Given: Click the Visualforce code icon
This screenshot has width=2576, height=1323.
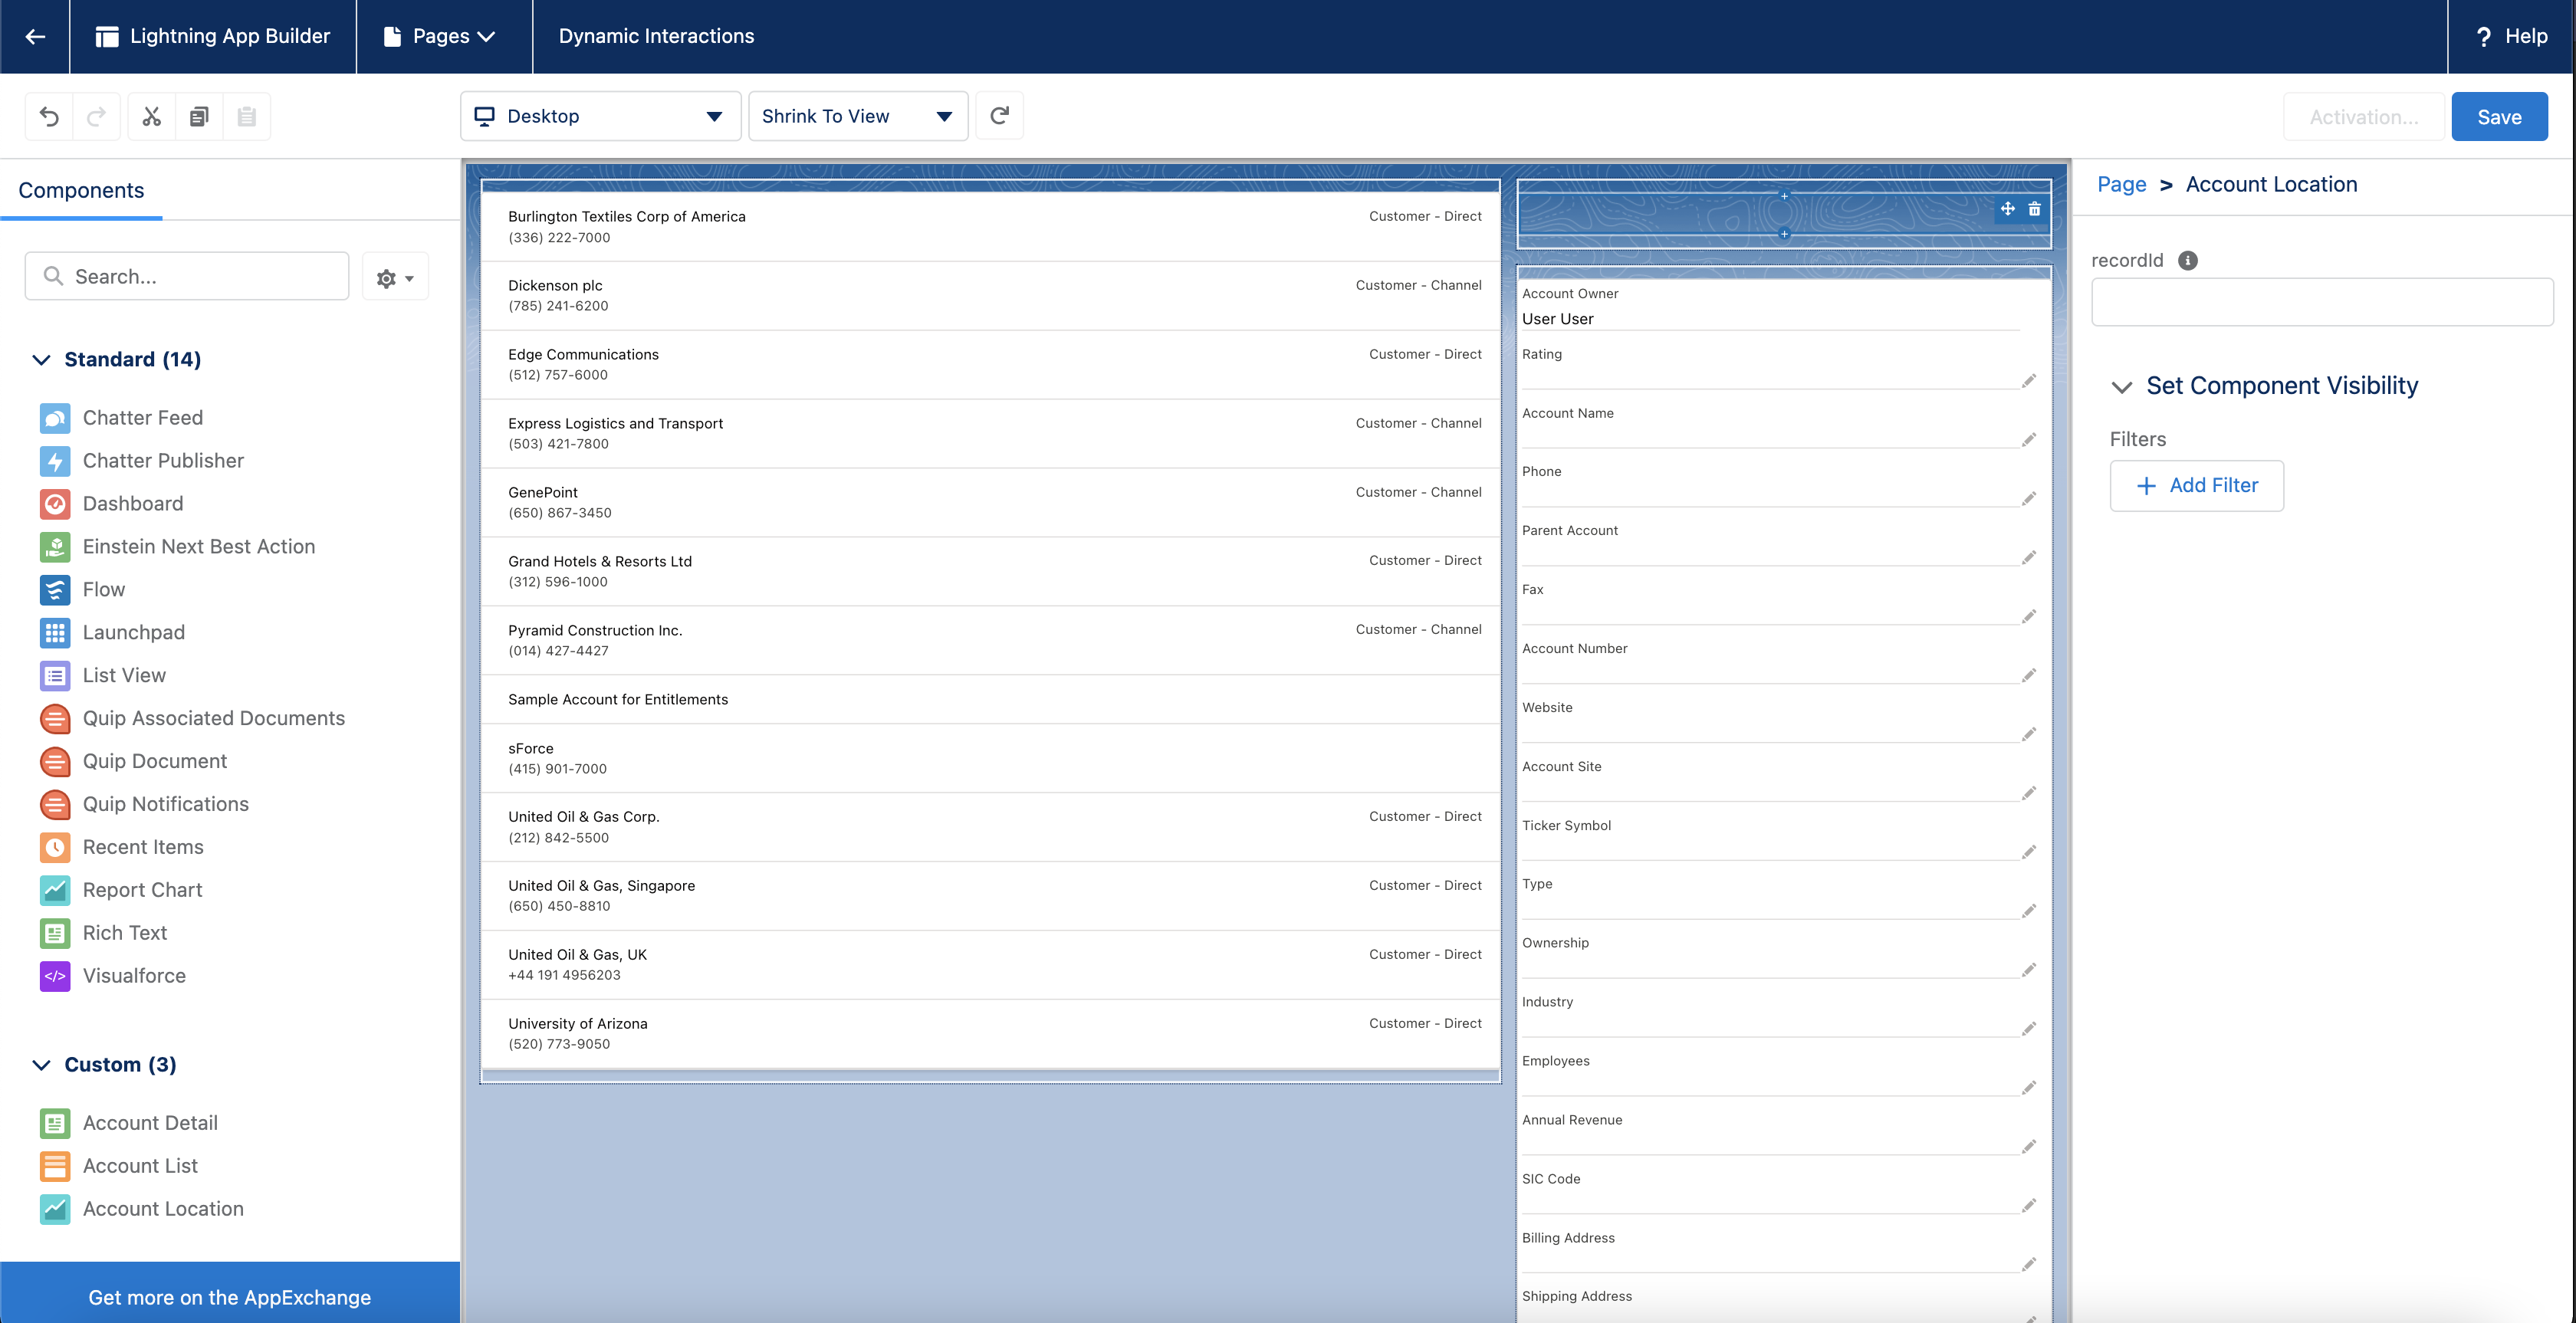Looking at the screenshot, I should coord(55,977).
